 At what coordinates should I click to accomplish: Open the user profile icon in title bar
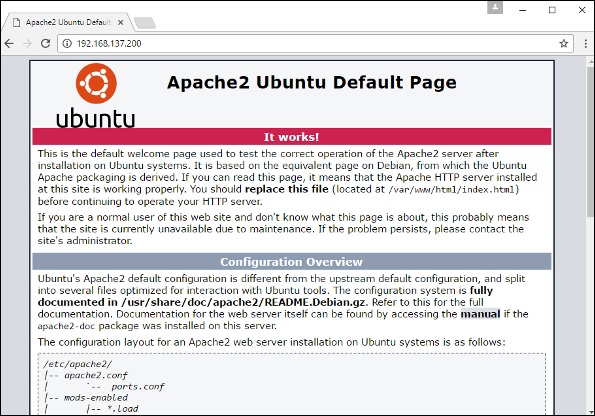point(495,8)
